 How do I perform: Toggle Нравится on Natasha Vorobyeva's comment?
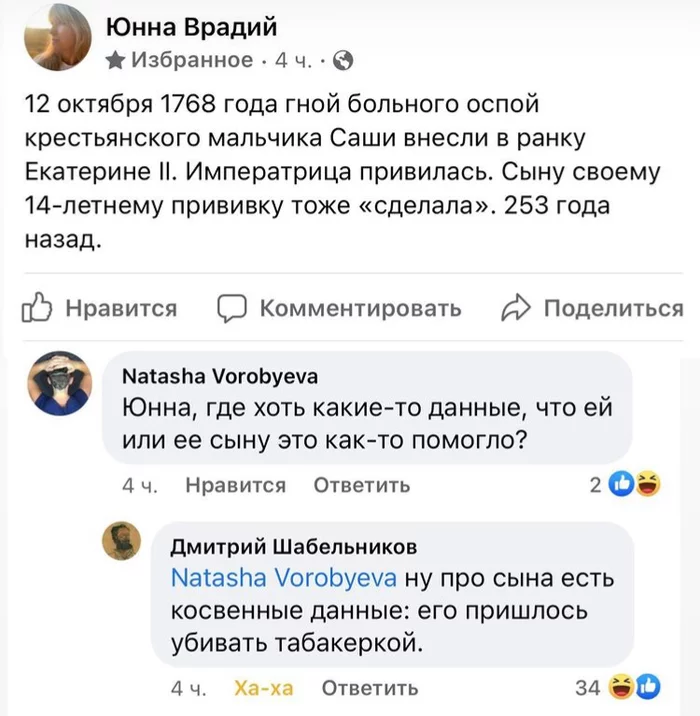[236, 485]
